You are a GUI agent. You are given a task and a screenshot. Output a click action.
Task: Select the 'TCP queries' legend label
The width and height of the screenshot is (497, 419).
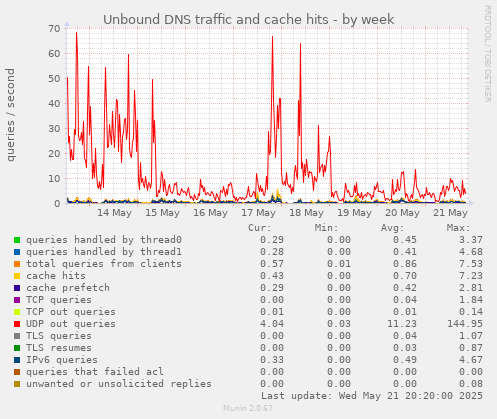point(59,300)
